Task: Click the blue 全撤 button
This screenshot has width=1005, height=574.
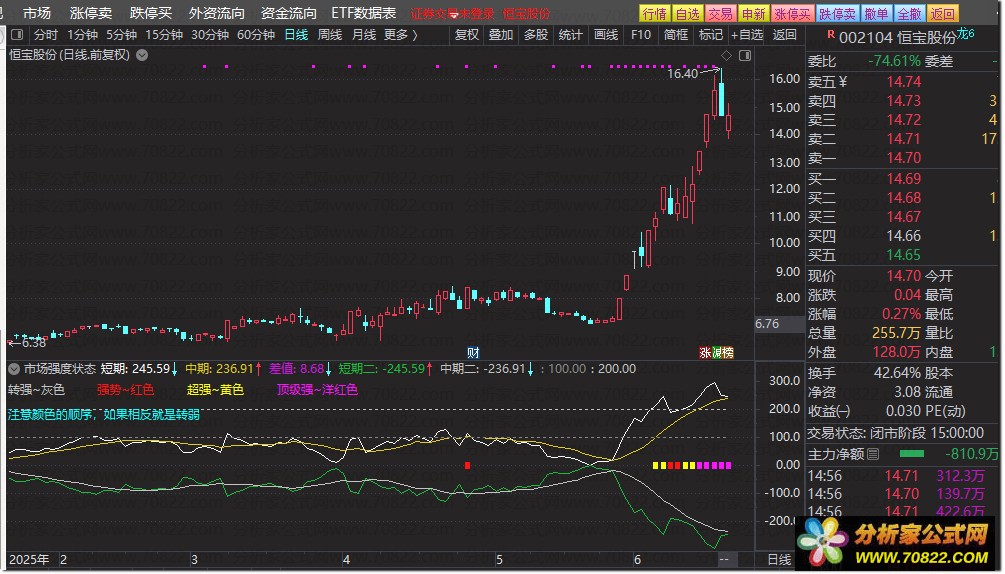Action: 909,13
